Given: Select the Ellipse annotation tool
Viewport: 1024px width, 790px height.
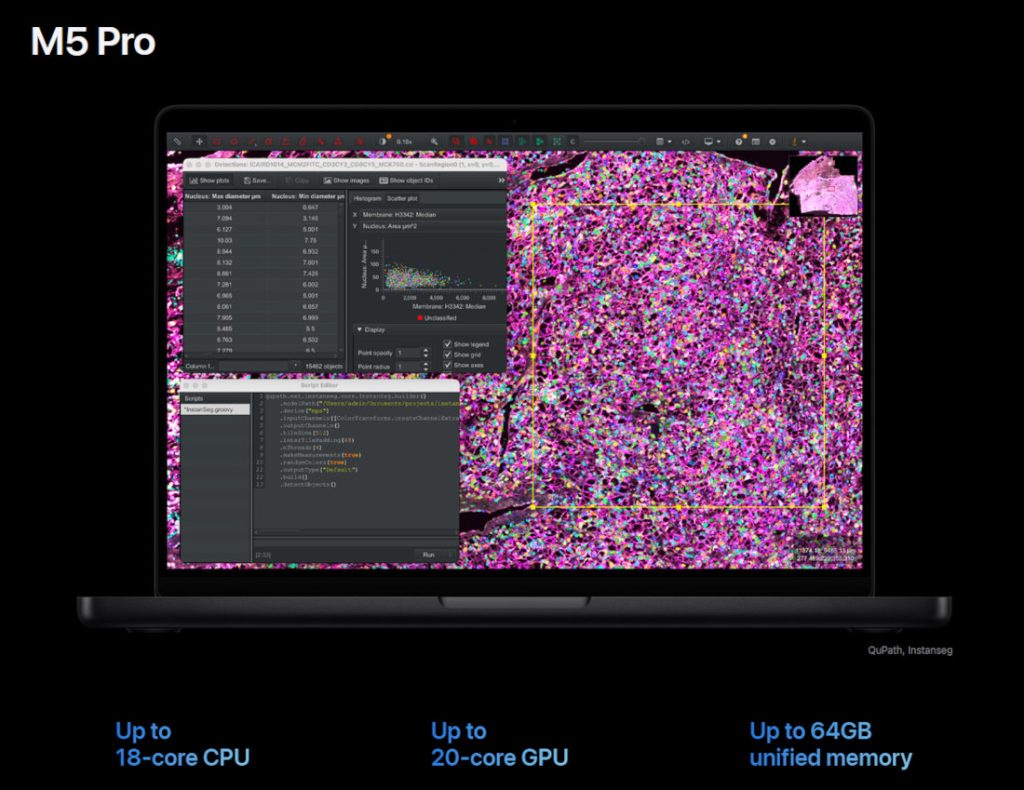Looking at the screenshot, I should coord(234,142).
